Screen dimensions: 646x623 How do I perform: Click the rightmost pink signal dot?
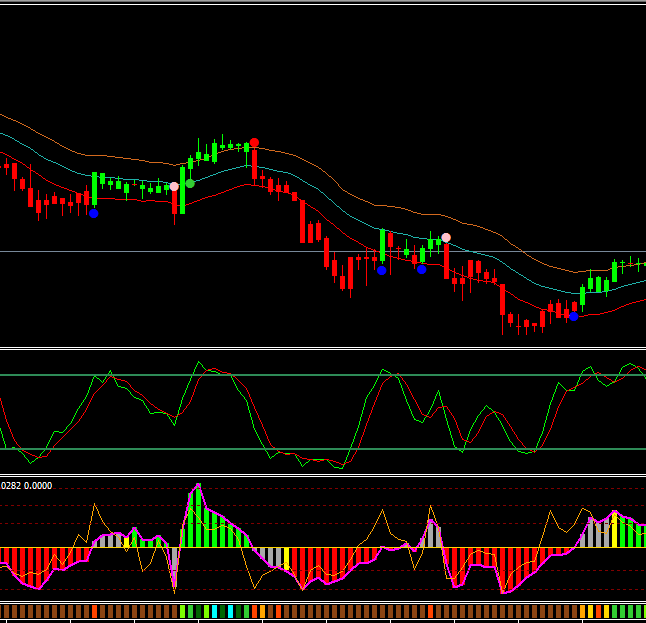[x=446, y=238]
